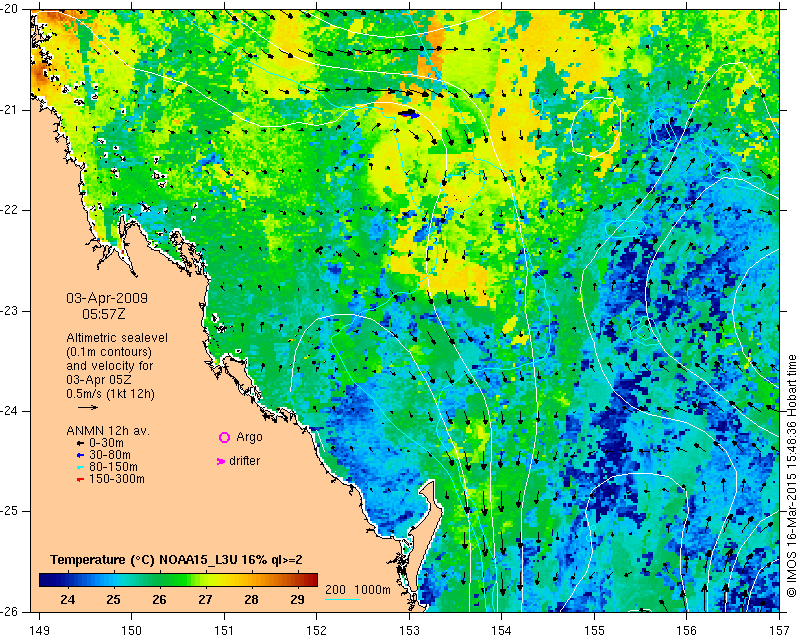This screenshot has height=640, width=800.
Task: Click colorbar tick label 26
Action: coord(159,600)
